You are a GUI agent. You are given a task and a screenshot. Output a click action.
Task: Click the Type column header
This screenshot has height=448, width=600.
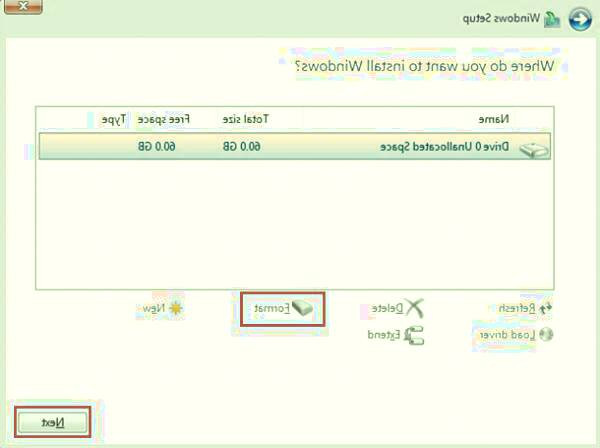tap(113, 119)
